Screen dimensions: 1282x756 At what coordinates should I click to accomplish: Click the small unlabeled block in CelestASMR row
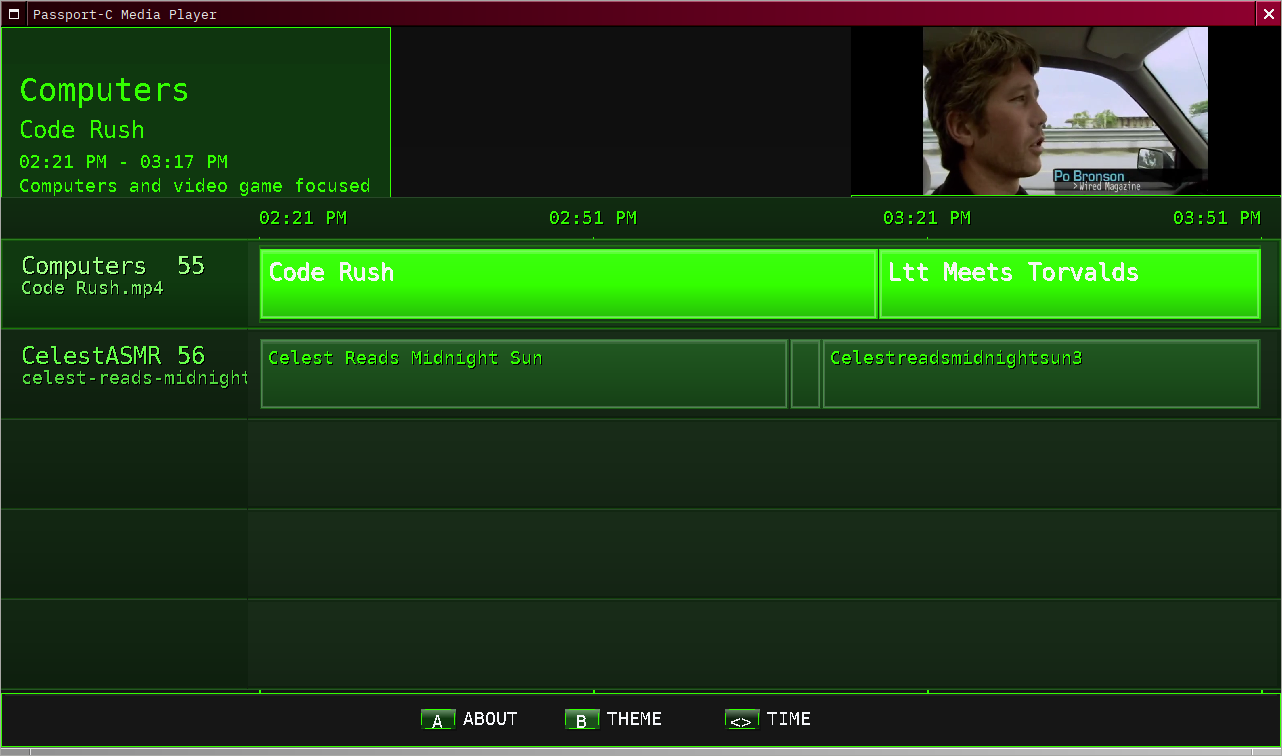pos(805,374)
